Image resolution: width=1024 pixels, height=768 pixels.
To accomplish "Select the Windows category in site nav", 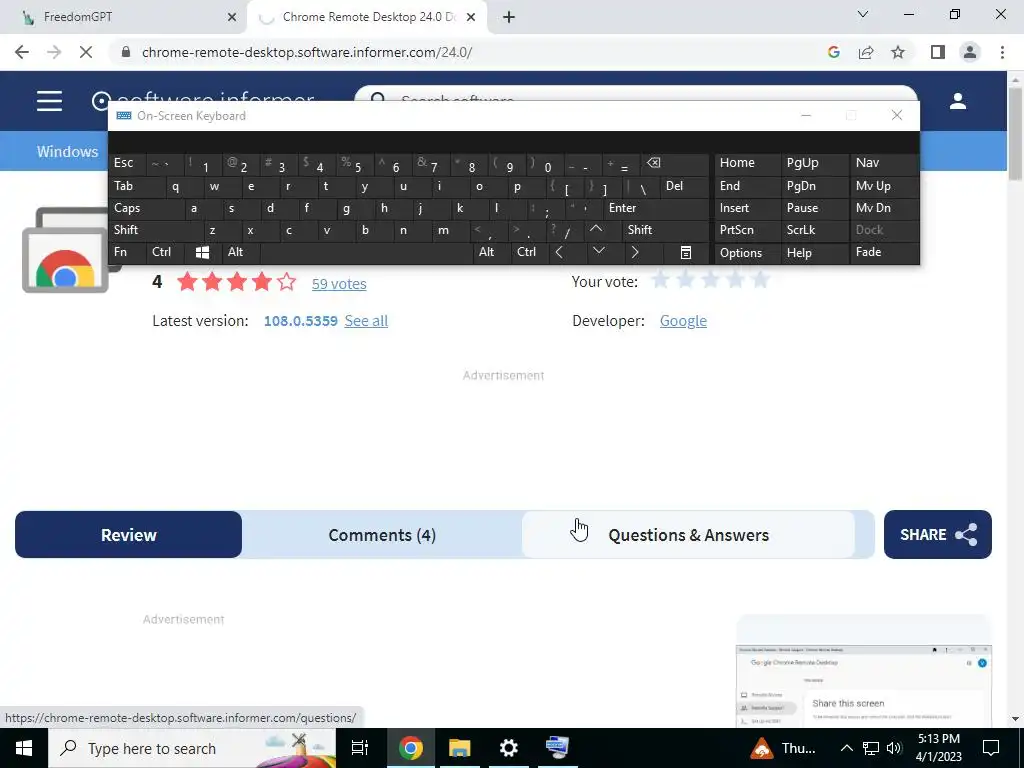I will (67, 152).
